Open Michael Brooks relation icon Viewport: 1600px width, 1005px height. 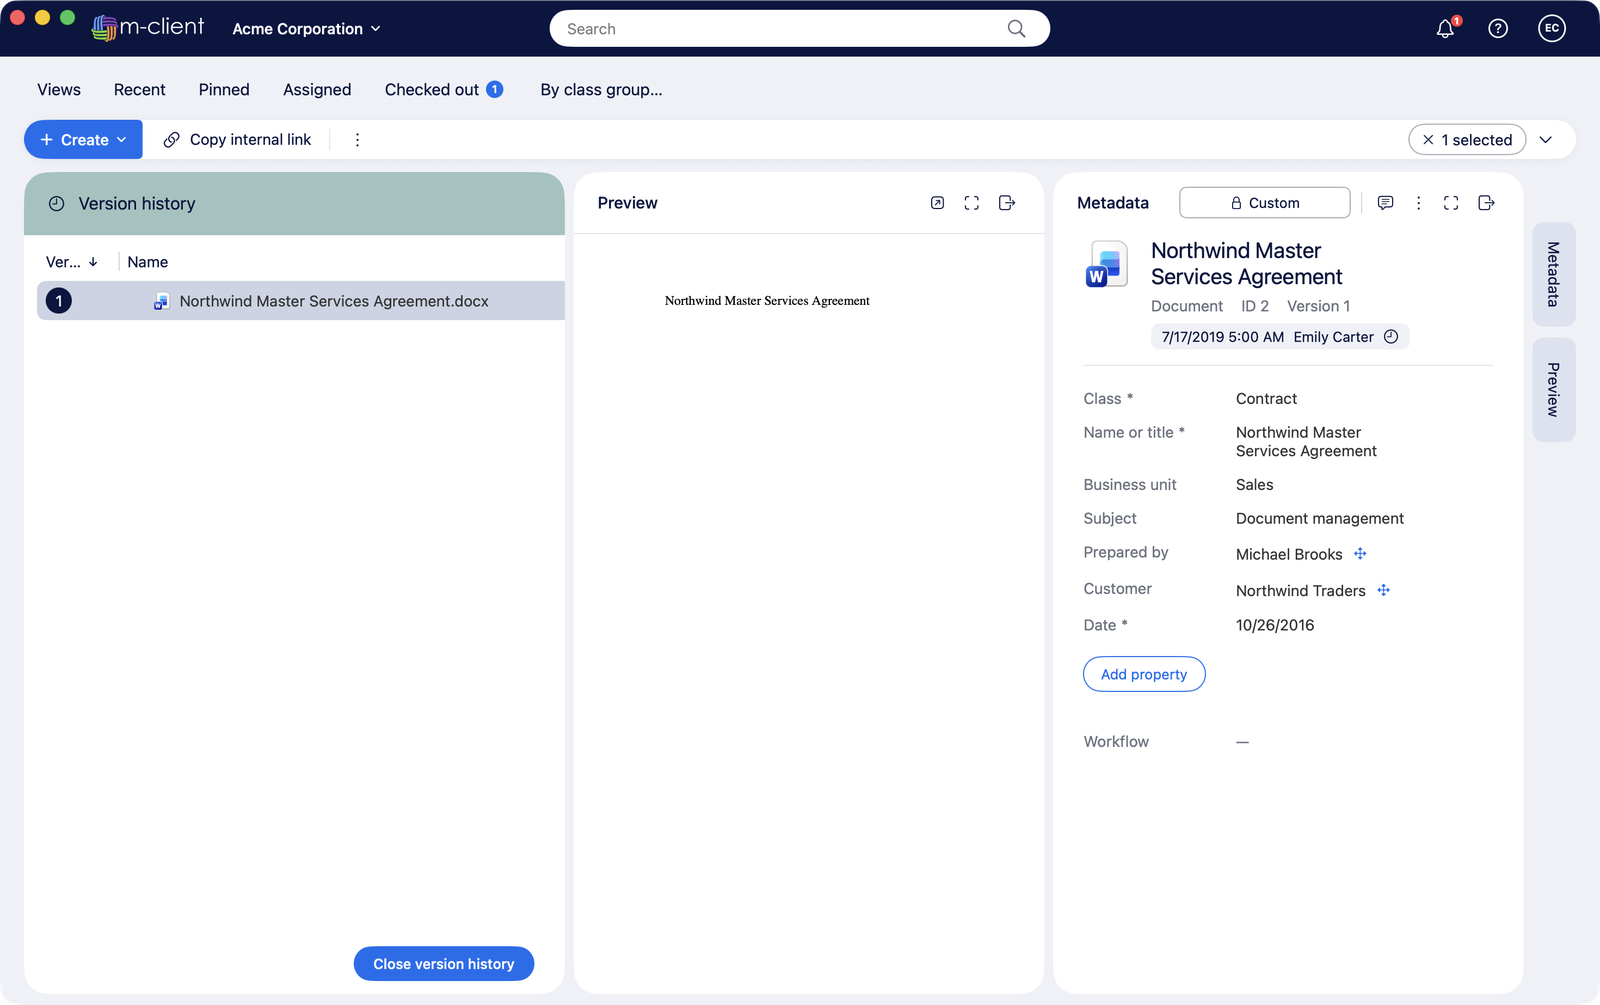[1360, 554]
